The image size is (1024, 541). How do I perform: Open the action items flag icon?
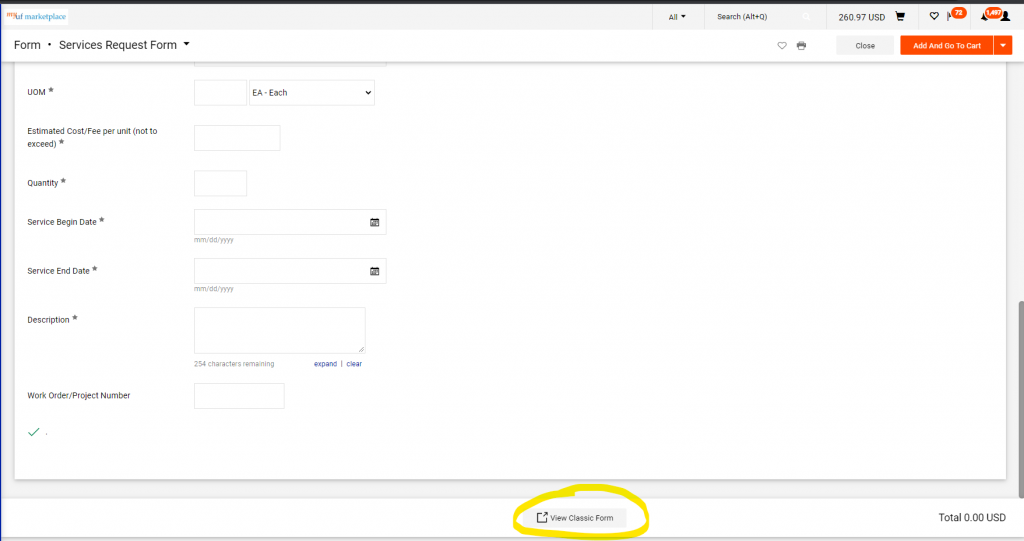pyautogui.click(x=950, y=16)
